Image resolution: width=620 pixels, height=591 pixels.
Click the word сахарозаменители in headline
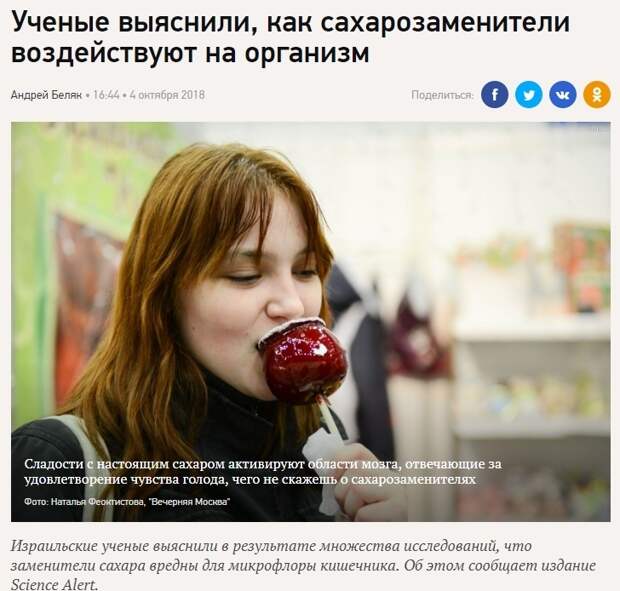[x=445, y=22]
